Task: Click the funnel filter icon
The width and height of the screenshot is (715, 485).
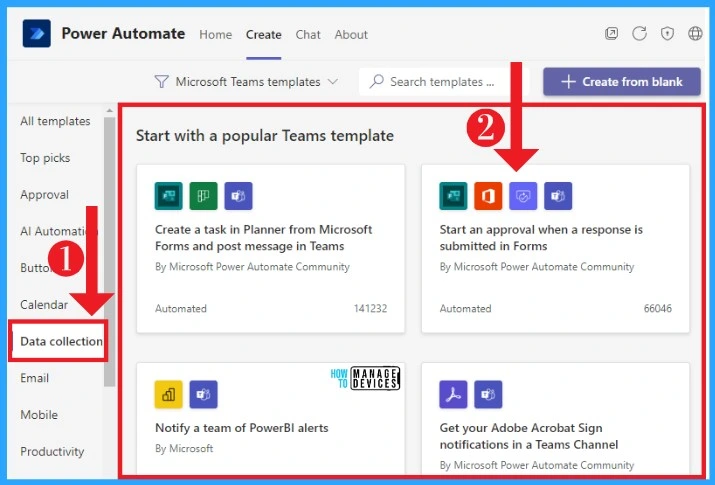Action: [161, 82]
